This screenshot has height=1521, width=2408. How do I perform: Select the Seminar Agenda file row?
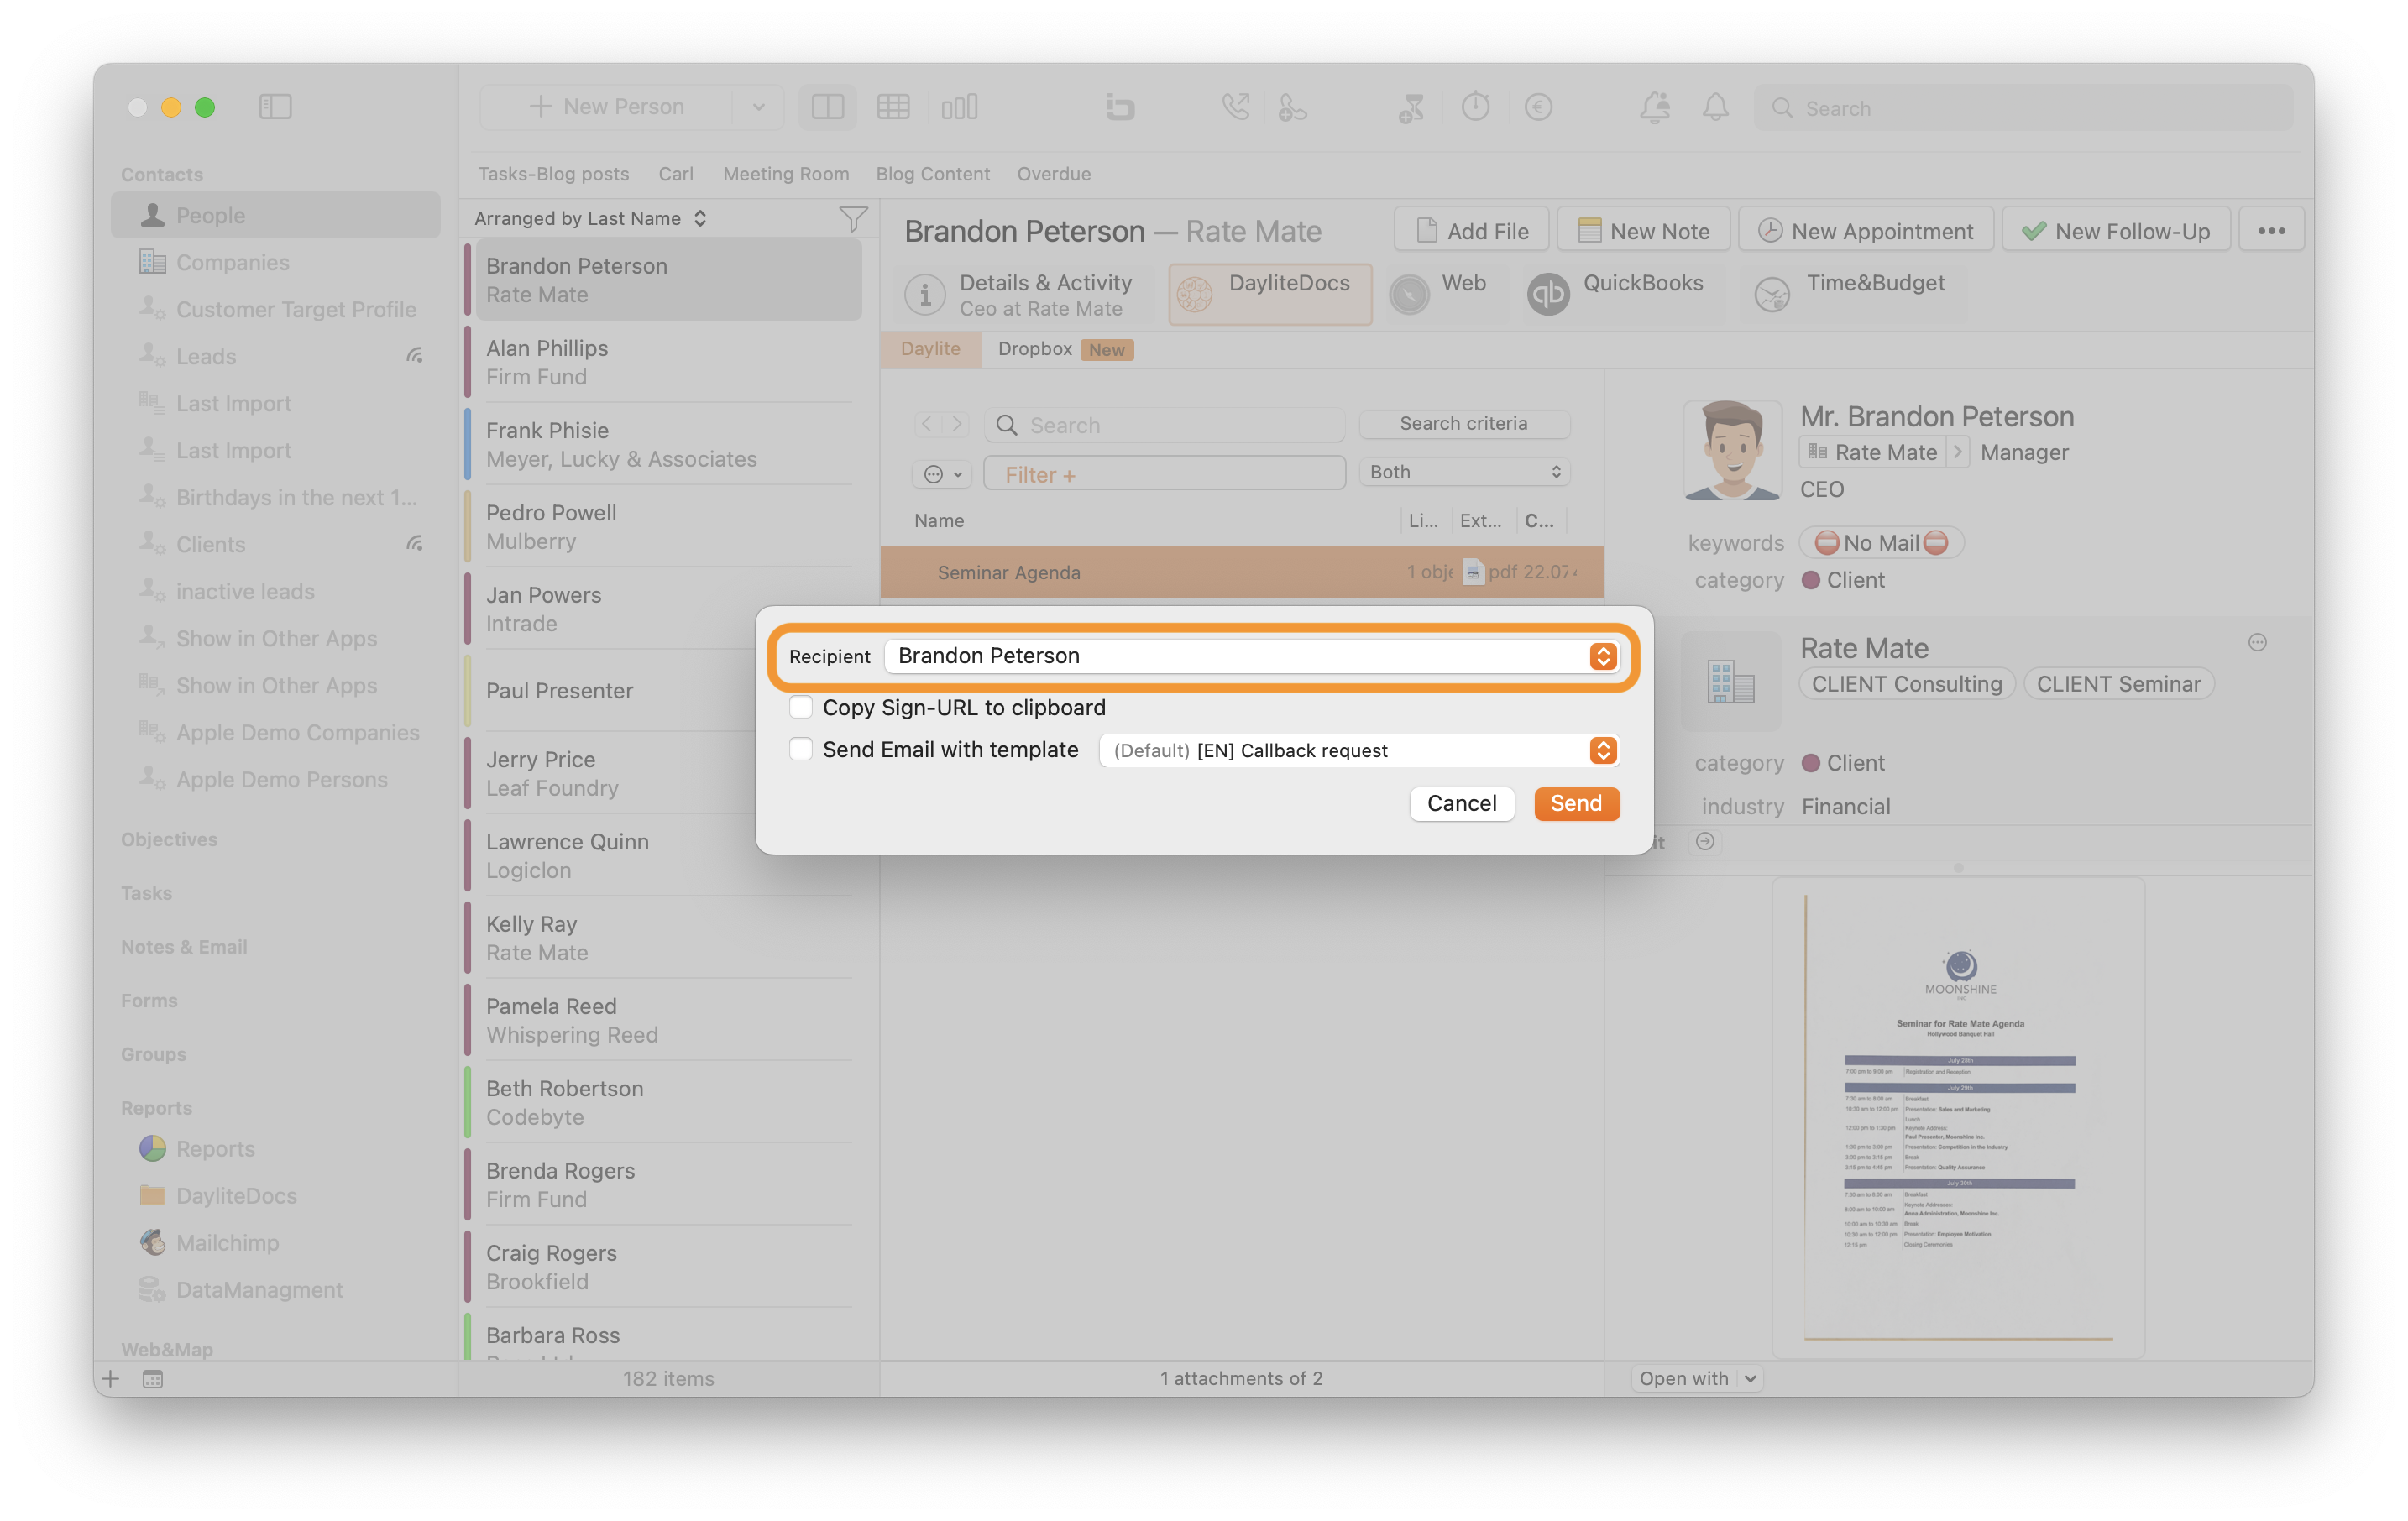[x=1242, y=572]
